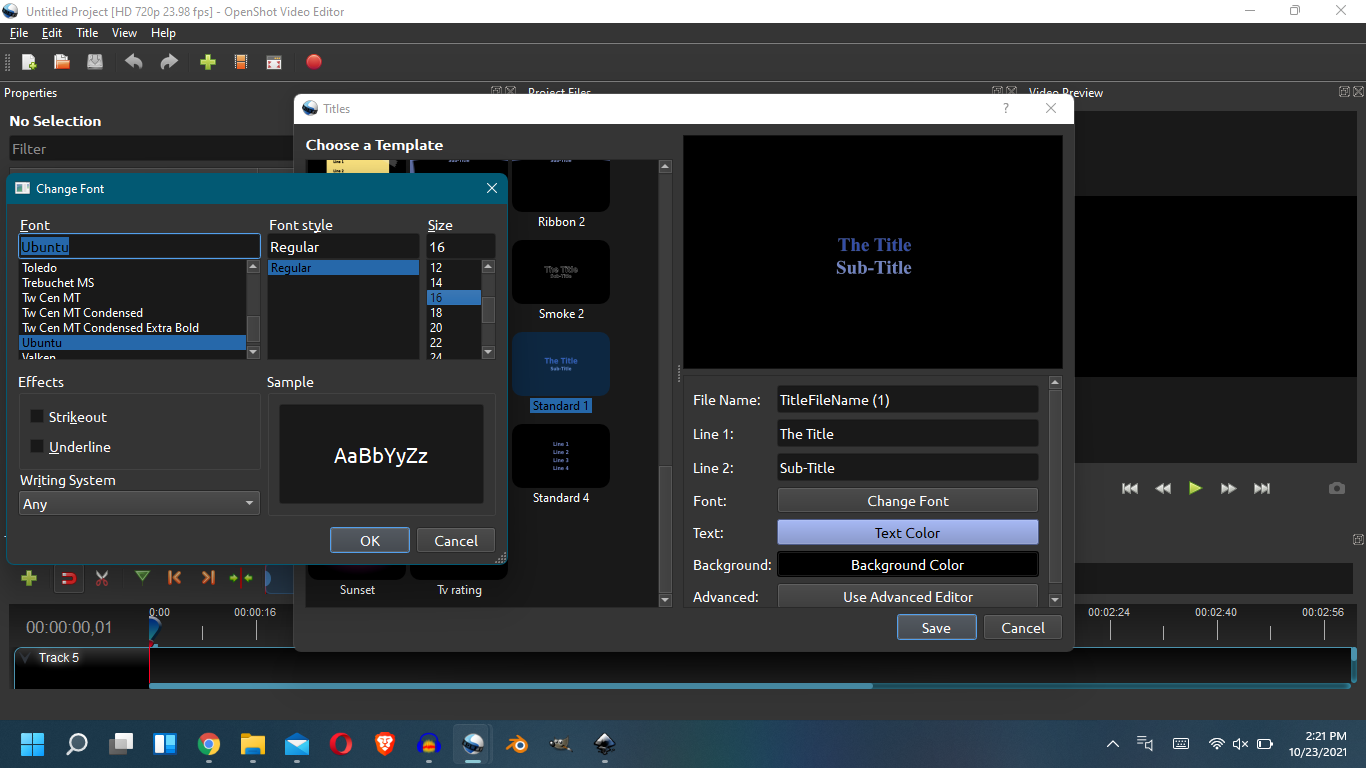This screenshot has width=1366, height=768.
Task: Enable the Underline effect
Action: 37,447
